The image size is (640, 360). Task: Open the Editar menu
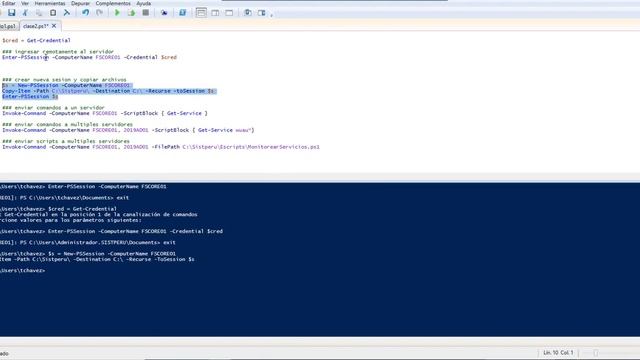tap(9, 3)
